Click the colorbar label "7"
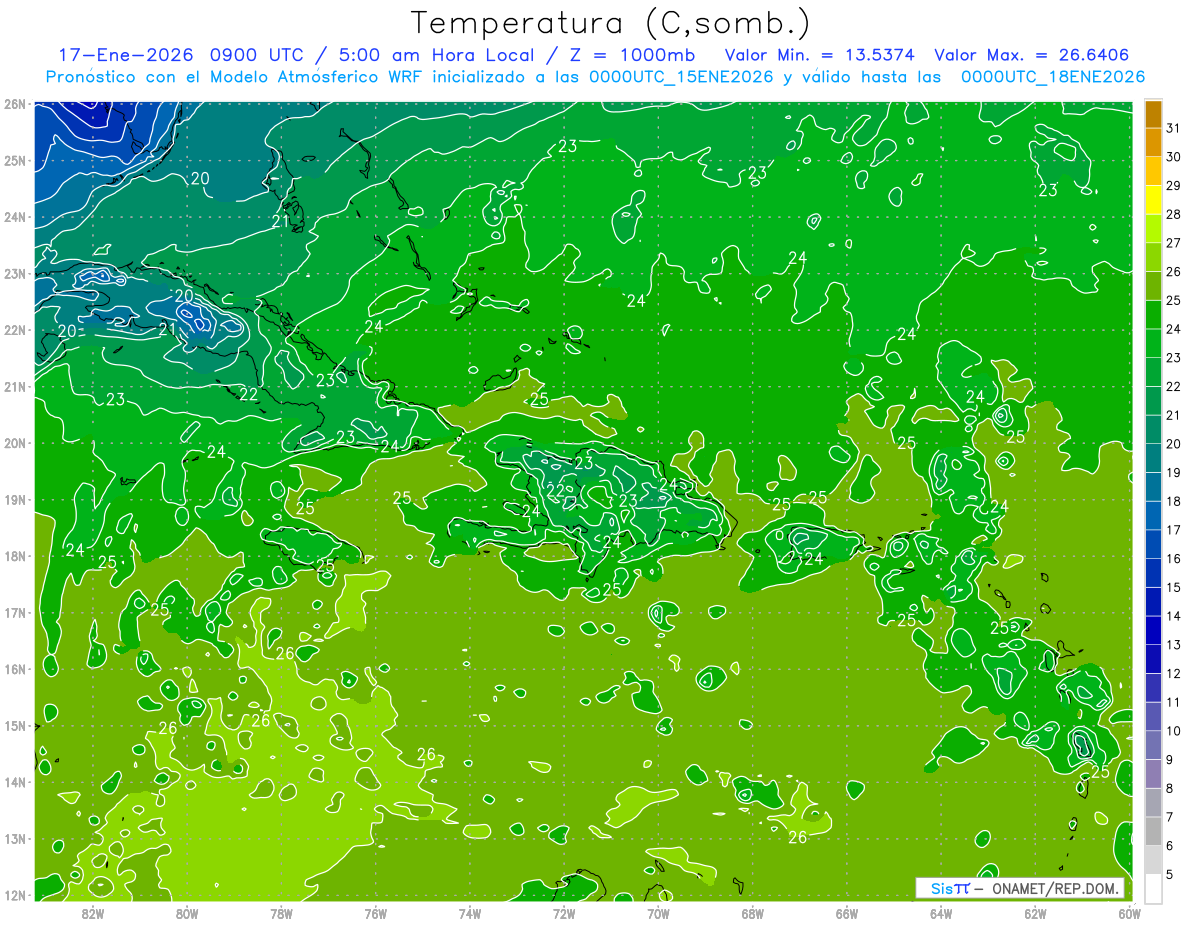This screenshot has height=927, width=1200. [1170, 817]
